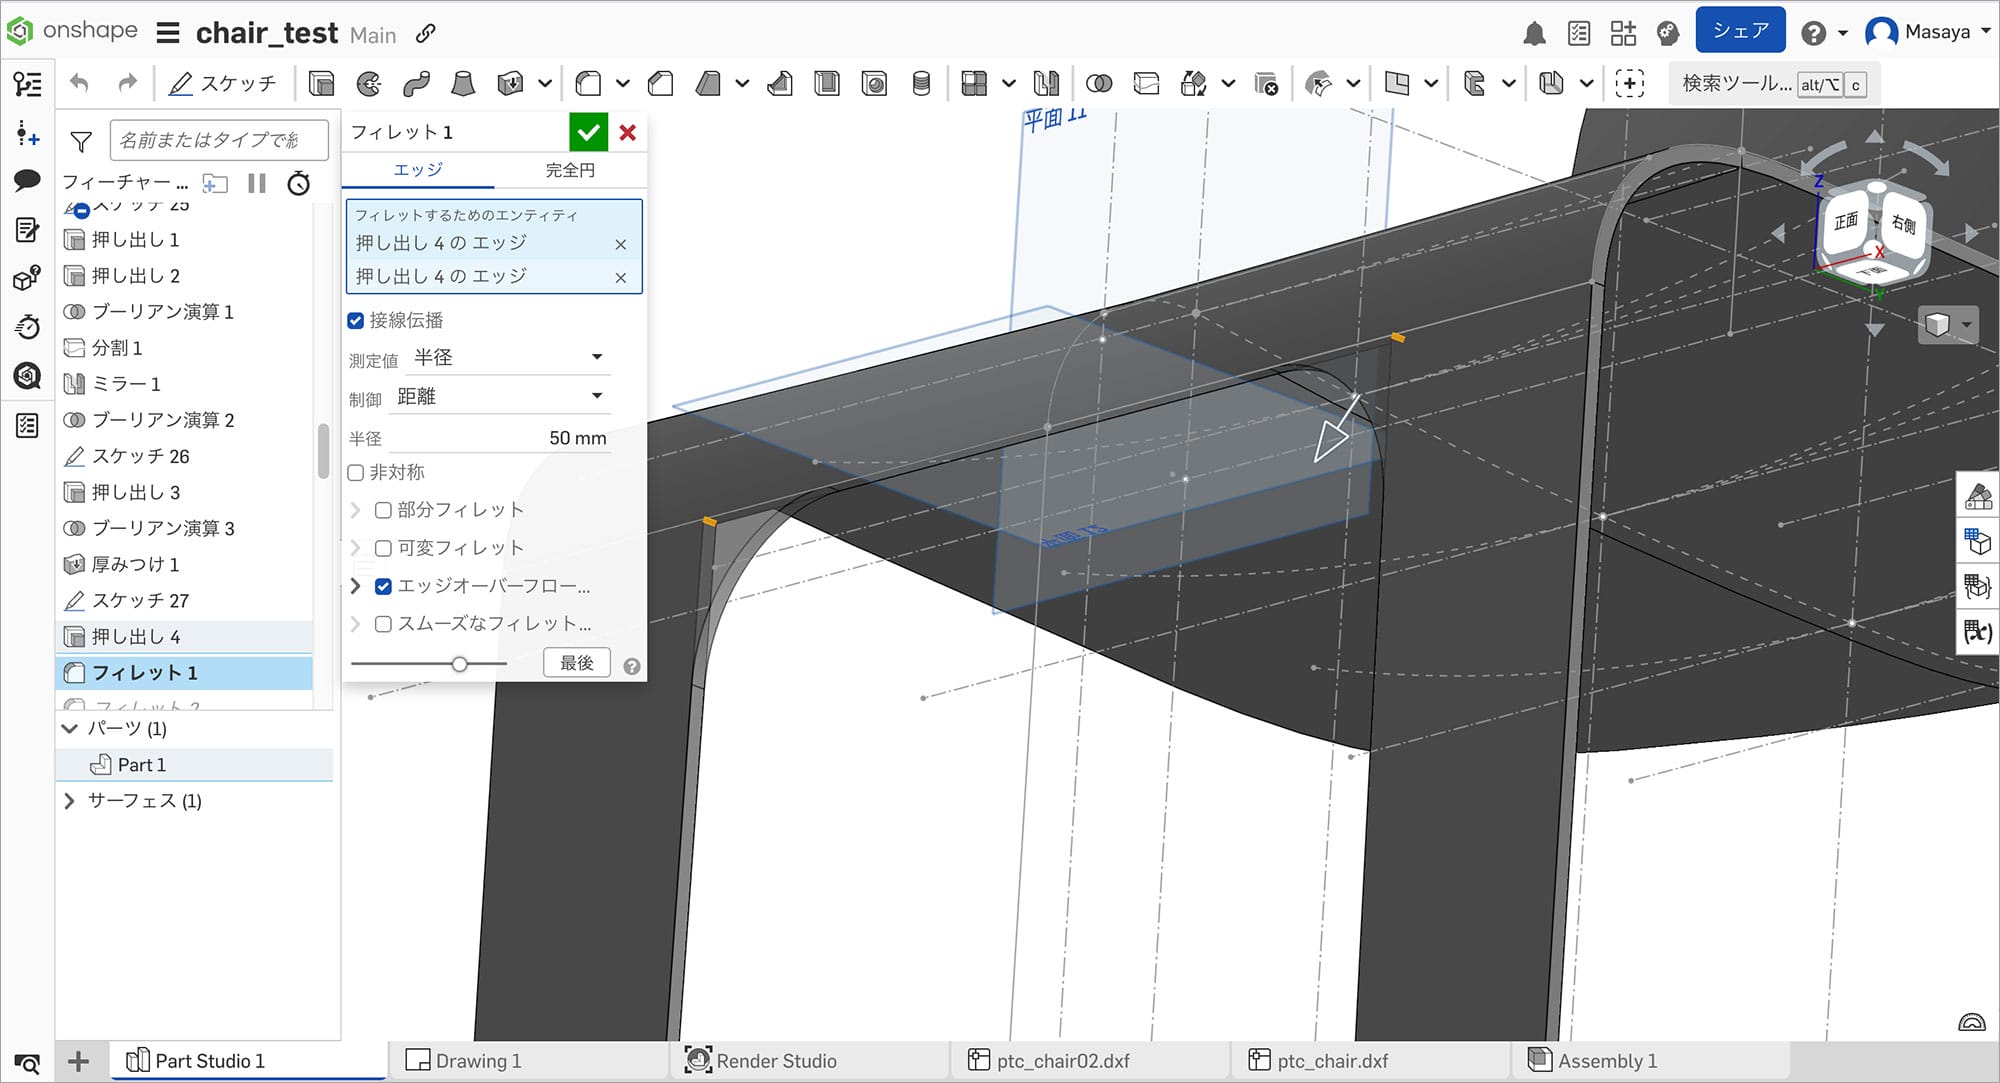Image resolution: width=2000 pixels, height=1083 pixels.
Task: Confirm Fillet 1 with green checkmark
Action: click(588, 132)
